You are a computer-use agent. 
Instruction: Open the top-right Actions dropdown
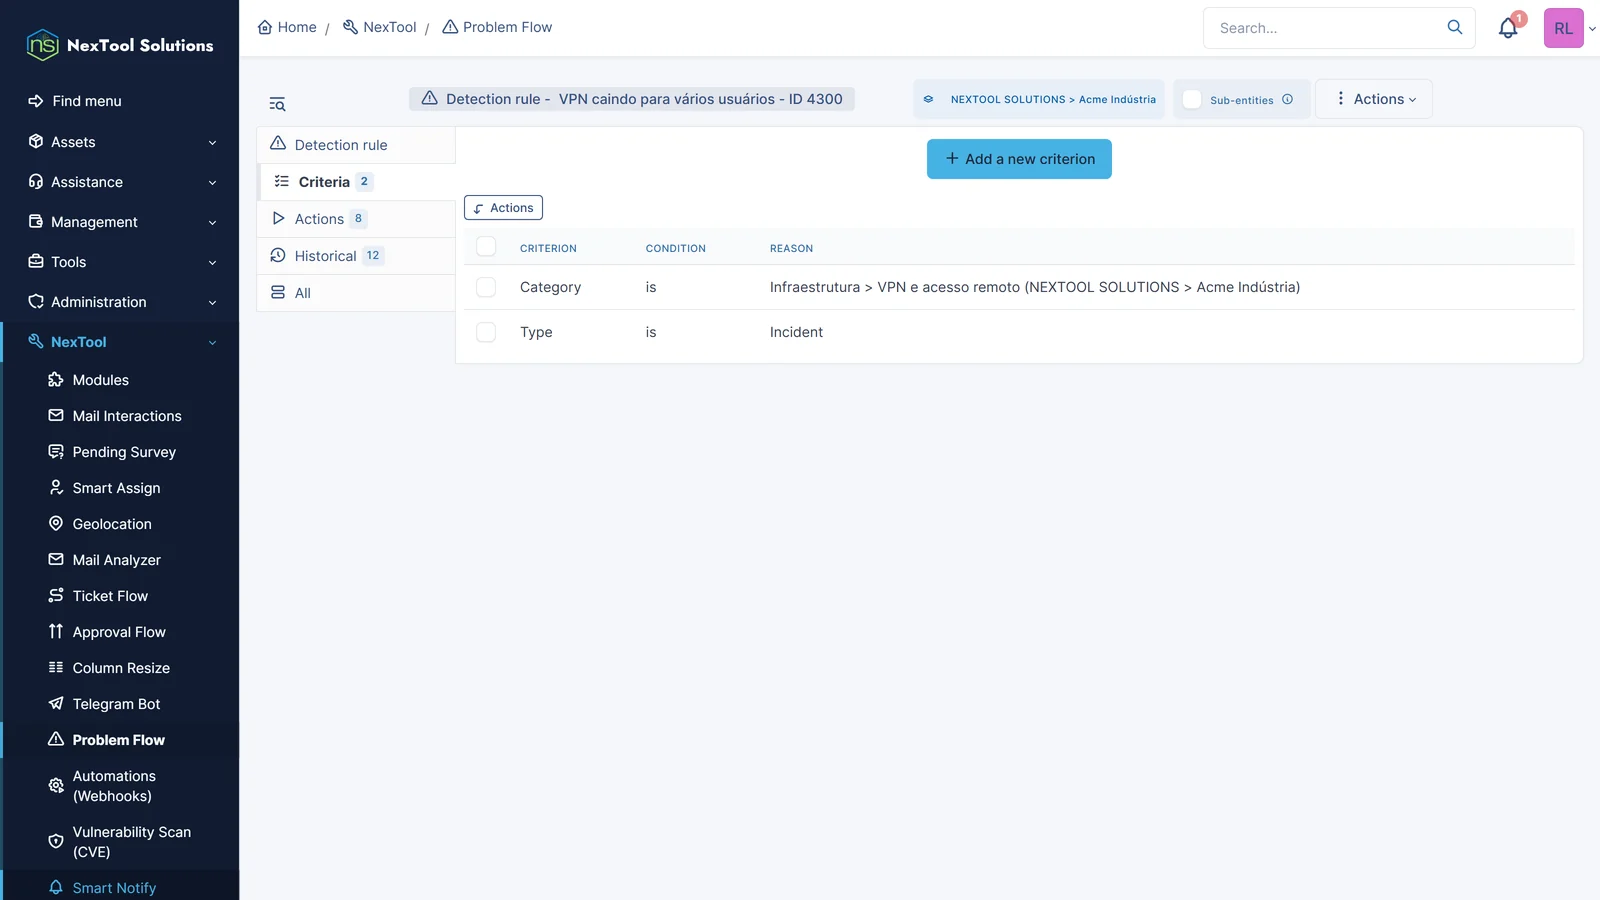[1374, 99]
